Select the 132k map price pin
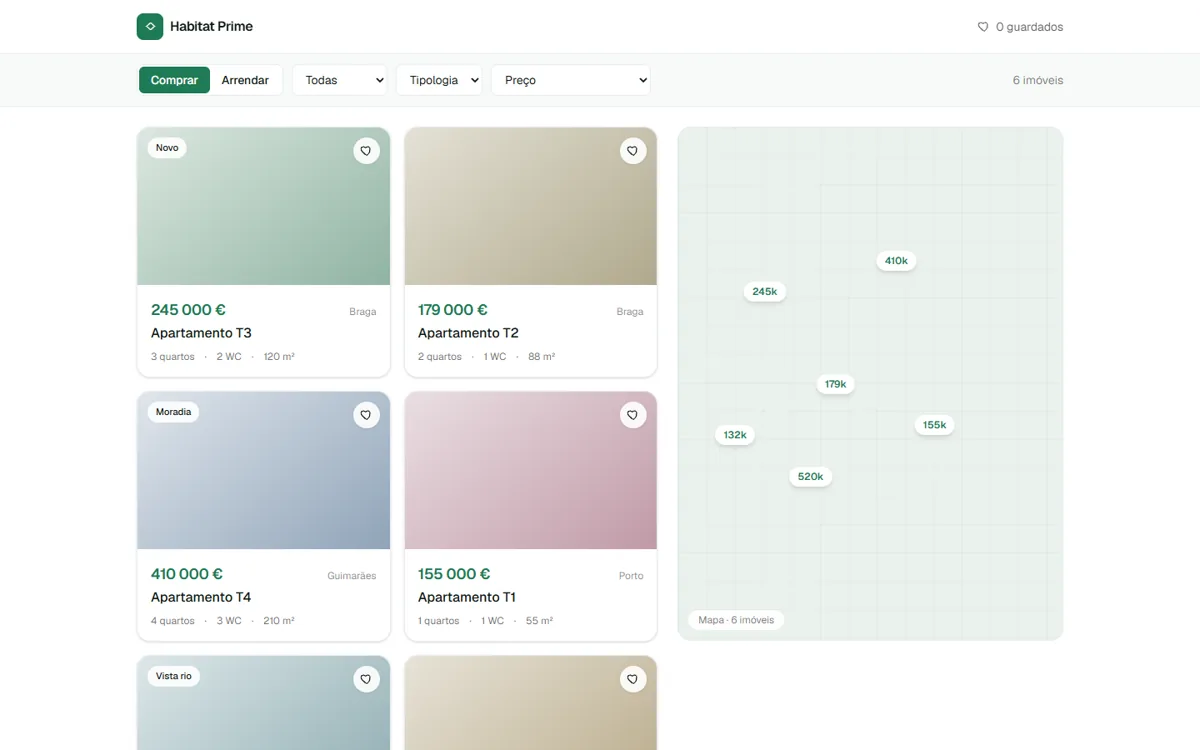 point(735,435)
